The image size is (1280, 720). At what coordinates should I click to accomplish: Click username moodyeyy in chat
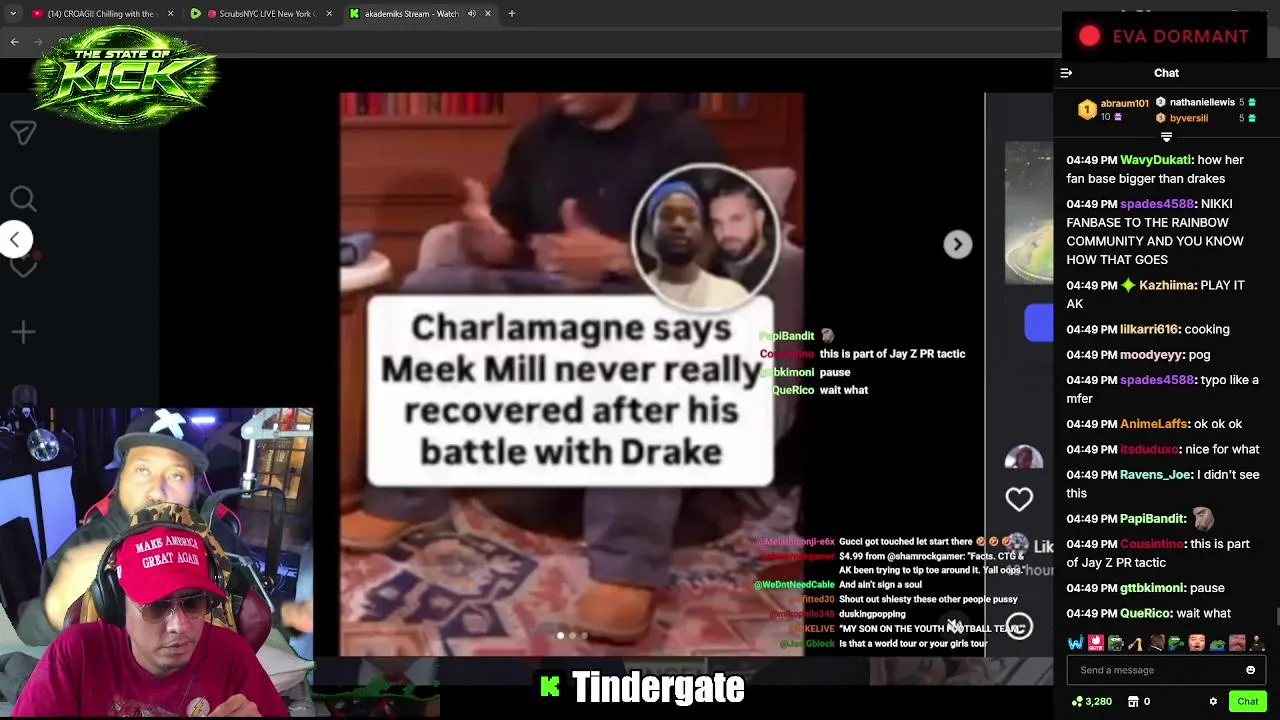(1150, 355)
